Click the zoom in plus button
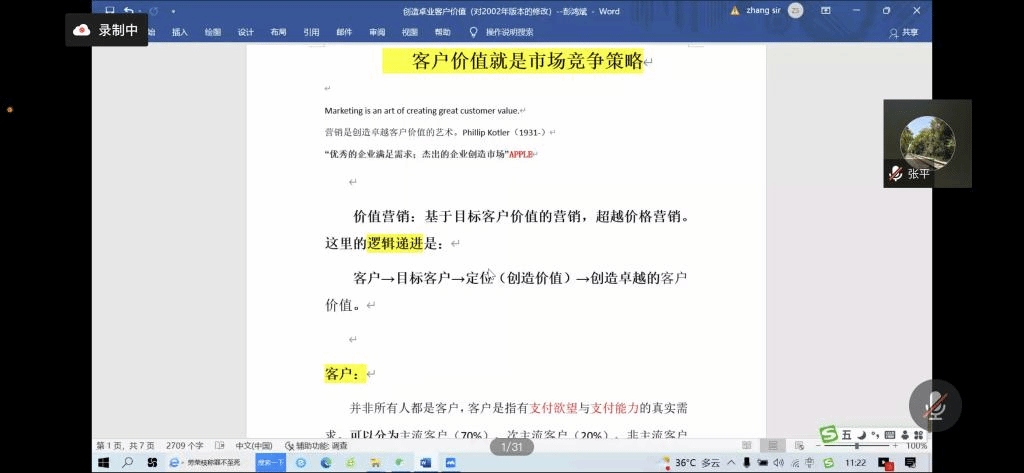The height and width of the screenshot is (473, 1024). (x=894, y=446)
